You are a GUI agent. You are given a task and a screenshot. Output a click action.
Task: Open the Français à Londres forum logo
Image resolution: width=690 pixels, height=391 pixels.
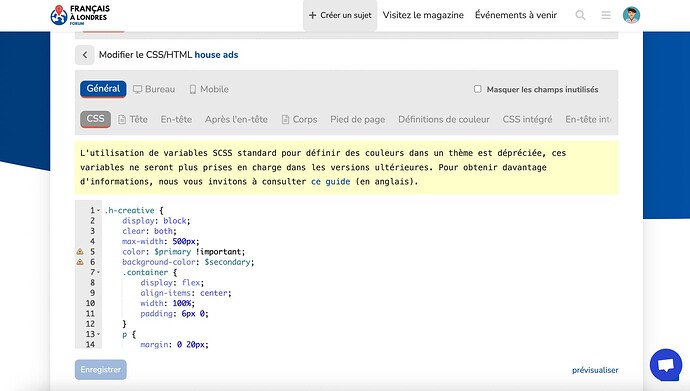(x=80, y=15)
